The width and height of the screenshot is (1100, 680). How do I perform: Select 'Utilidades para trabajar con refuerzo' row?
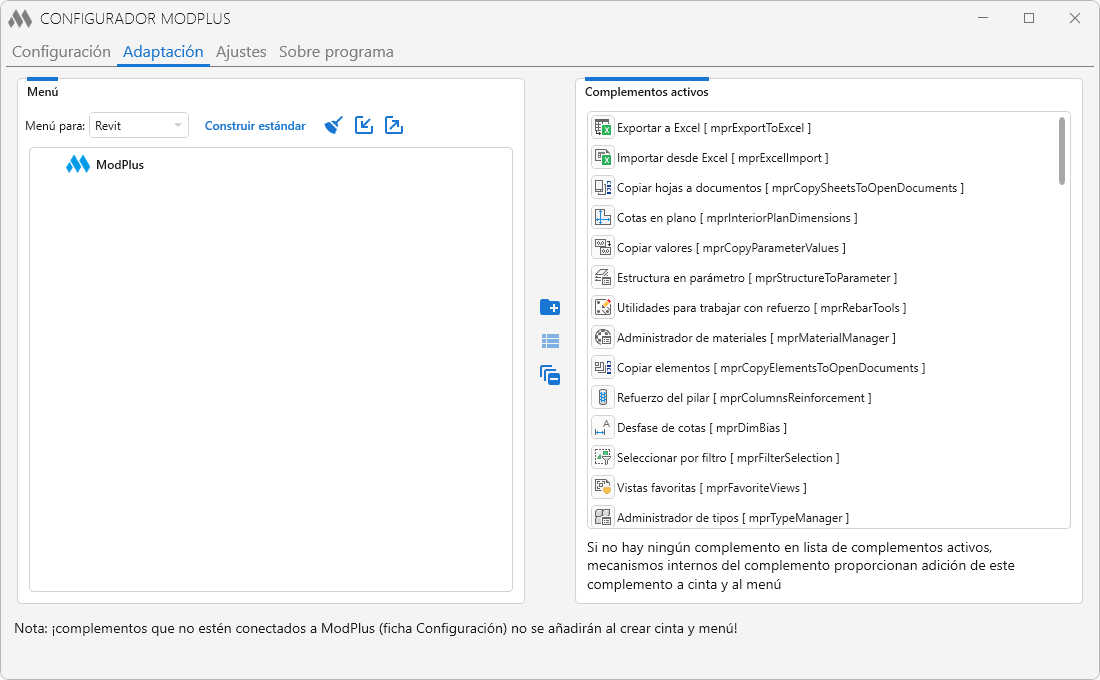(x=822, y=307)
